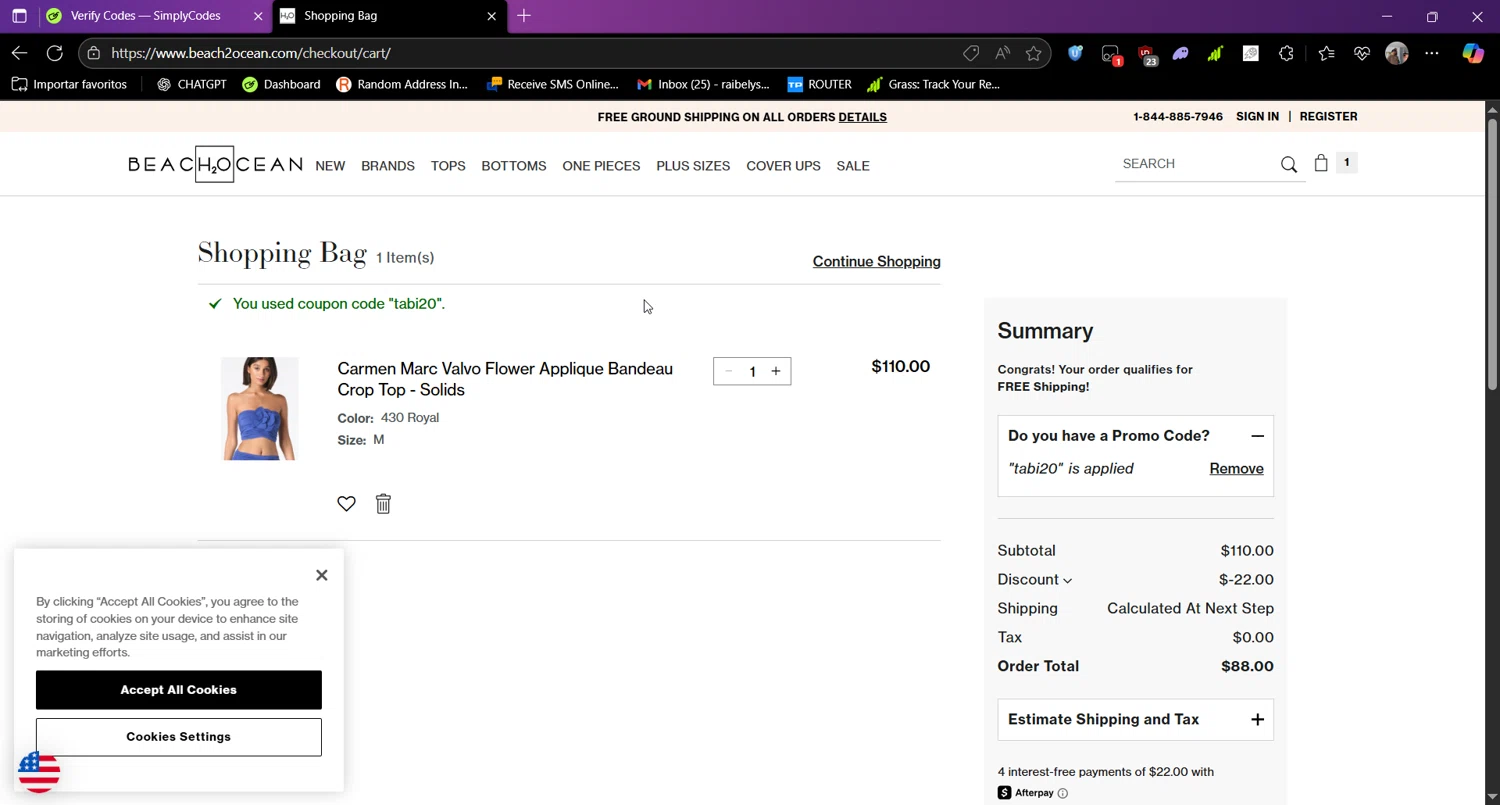Open the Bitwarden shield extension icon

click(1075, 53)
